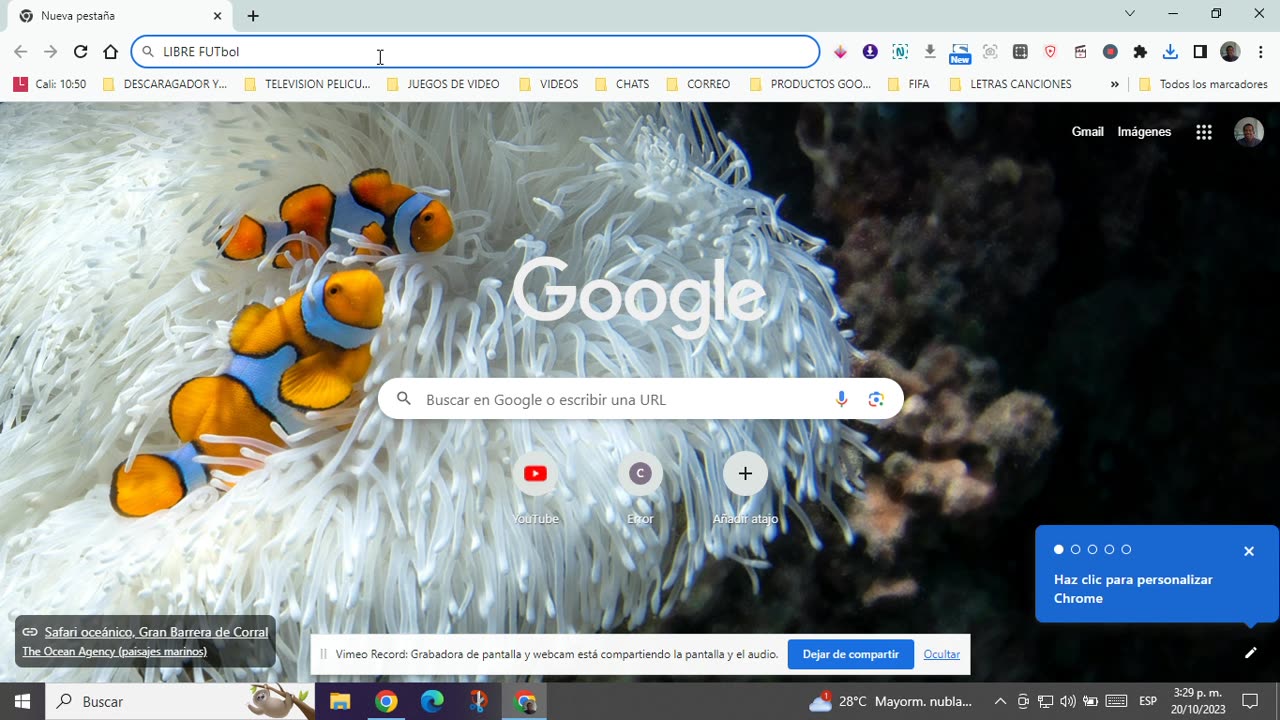Open the Google apps grid
Screen dimensions: 1280x720
tap(1204, 132)
